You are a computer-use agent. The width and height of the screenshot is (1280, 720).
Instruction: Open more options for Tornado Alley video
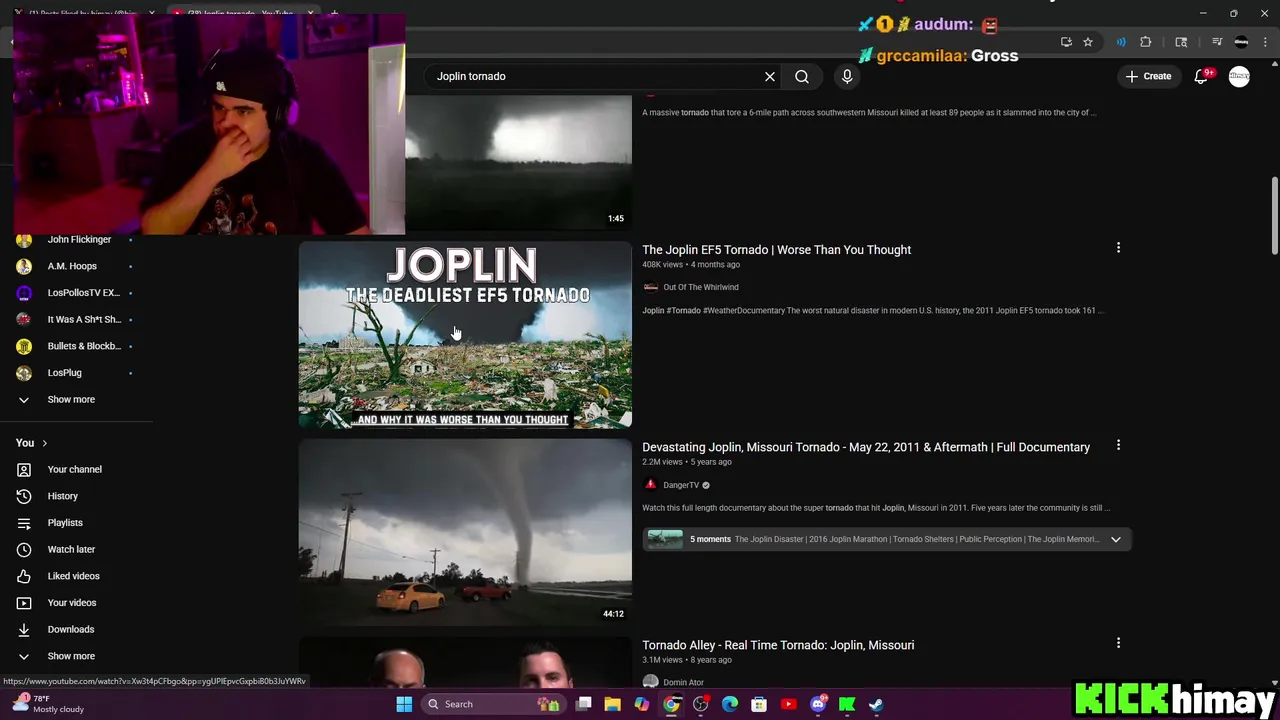pyautogui.click(x=1118, y=643)
